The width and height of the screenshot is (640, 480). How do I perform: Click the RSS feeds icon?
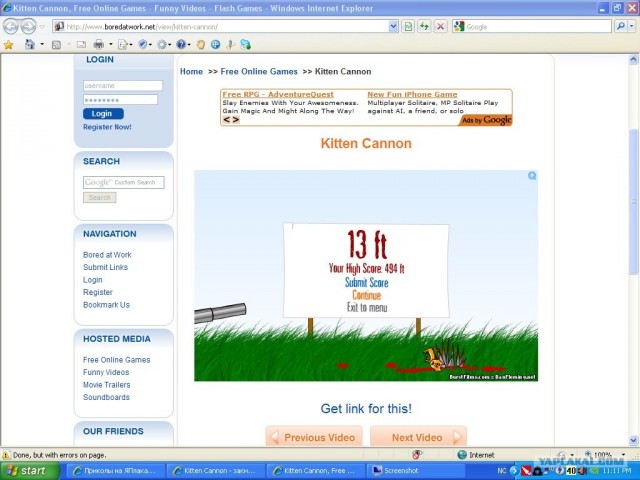pos(56,45)
